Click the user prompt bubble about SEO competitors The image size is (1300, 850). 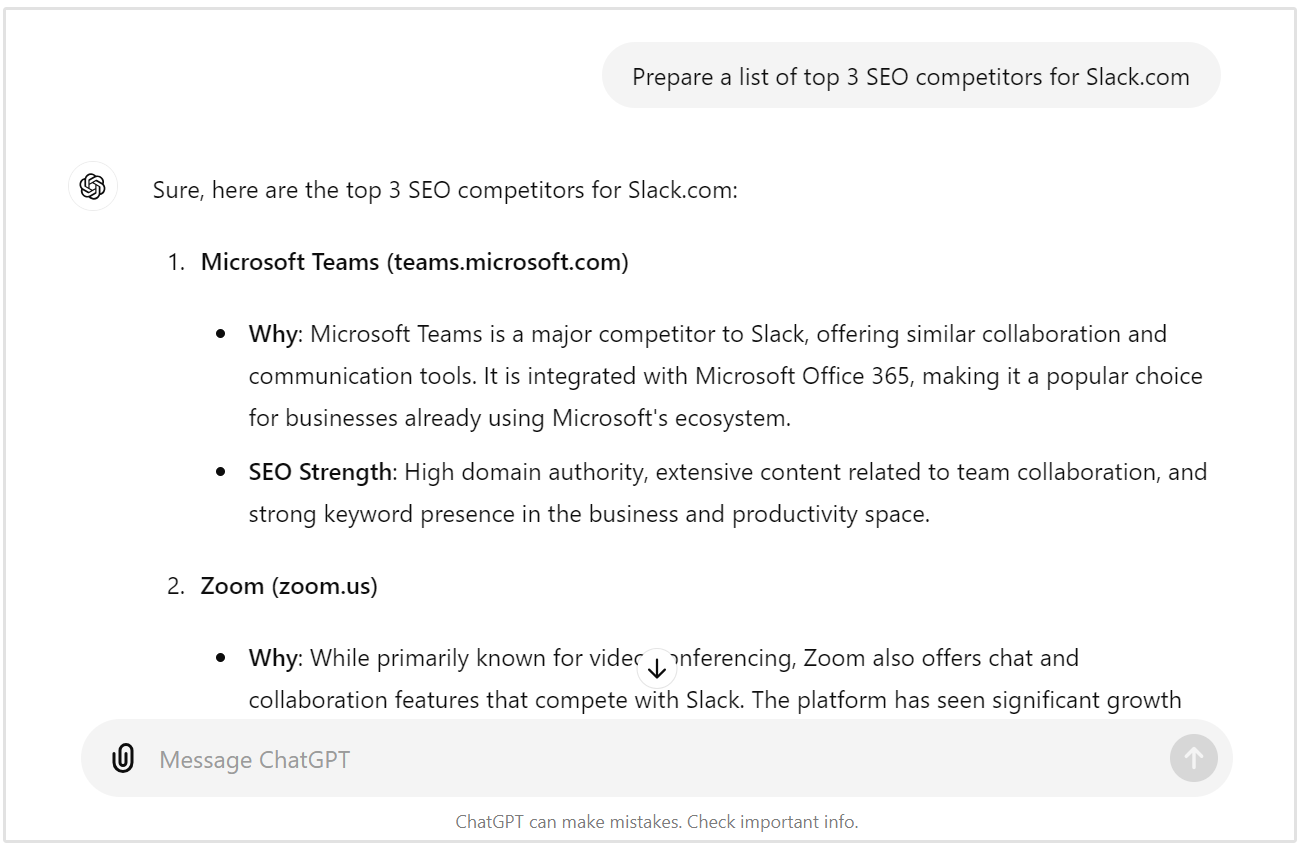coord(910,77)
